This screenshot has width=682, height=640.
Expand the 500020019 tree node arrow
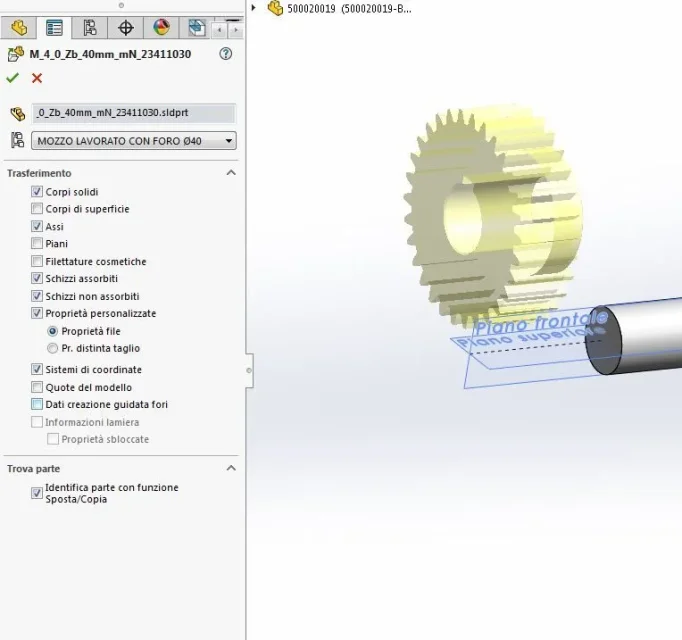click(254, 7)
